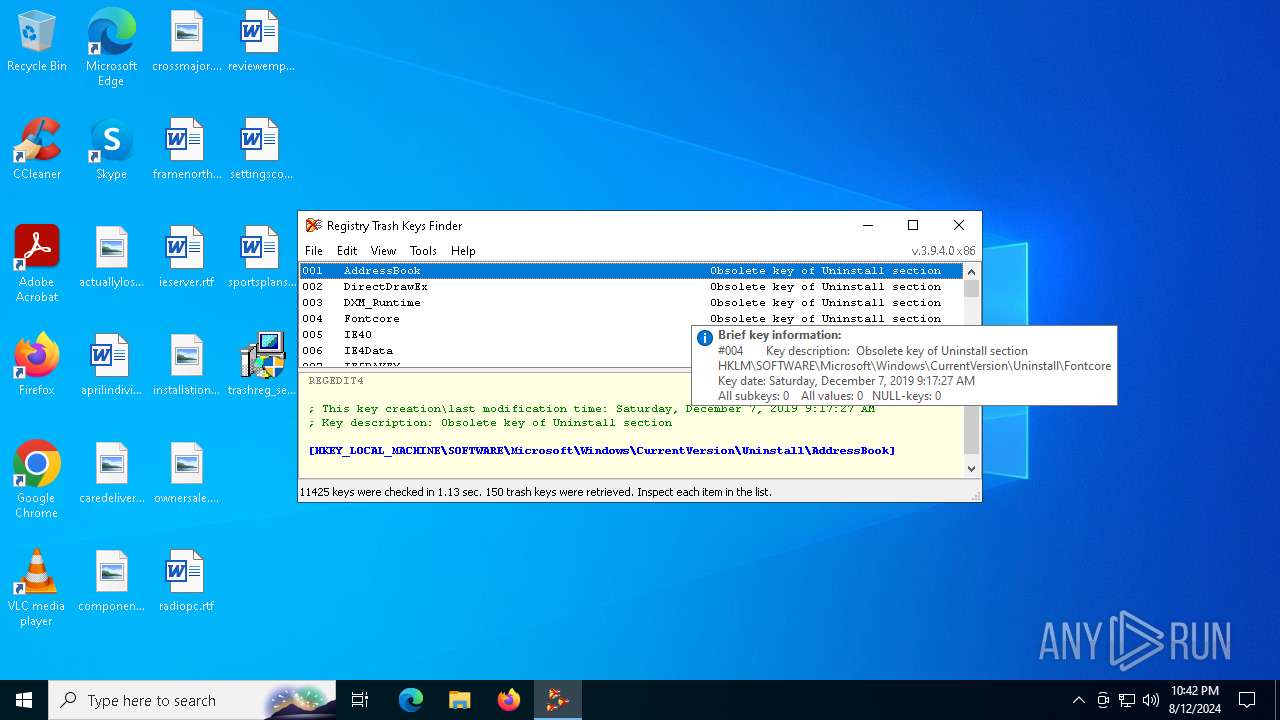Select the trashreg_se installer icon
This screenshot has width=1280, height=720.
(260, 365)
